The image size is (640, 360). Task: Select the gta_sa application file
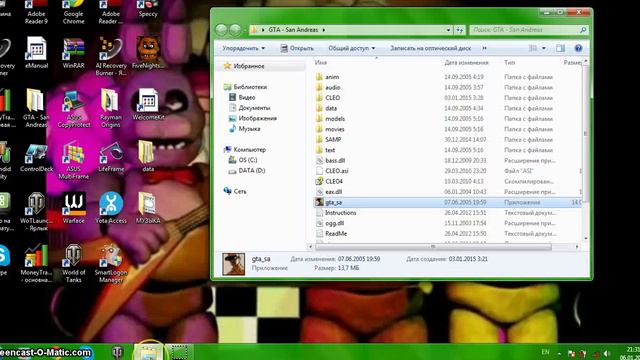click(x=447, y=202)
